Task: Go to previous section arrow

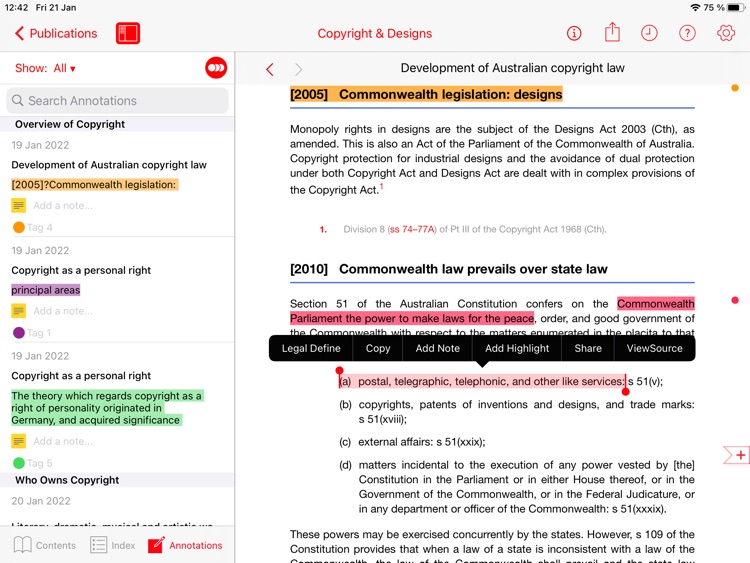Action: (x=270, y=69)
